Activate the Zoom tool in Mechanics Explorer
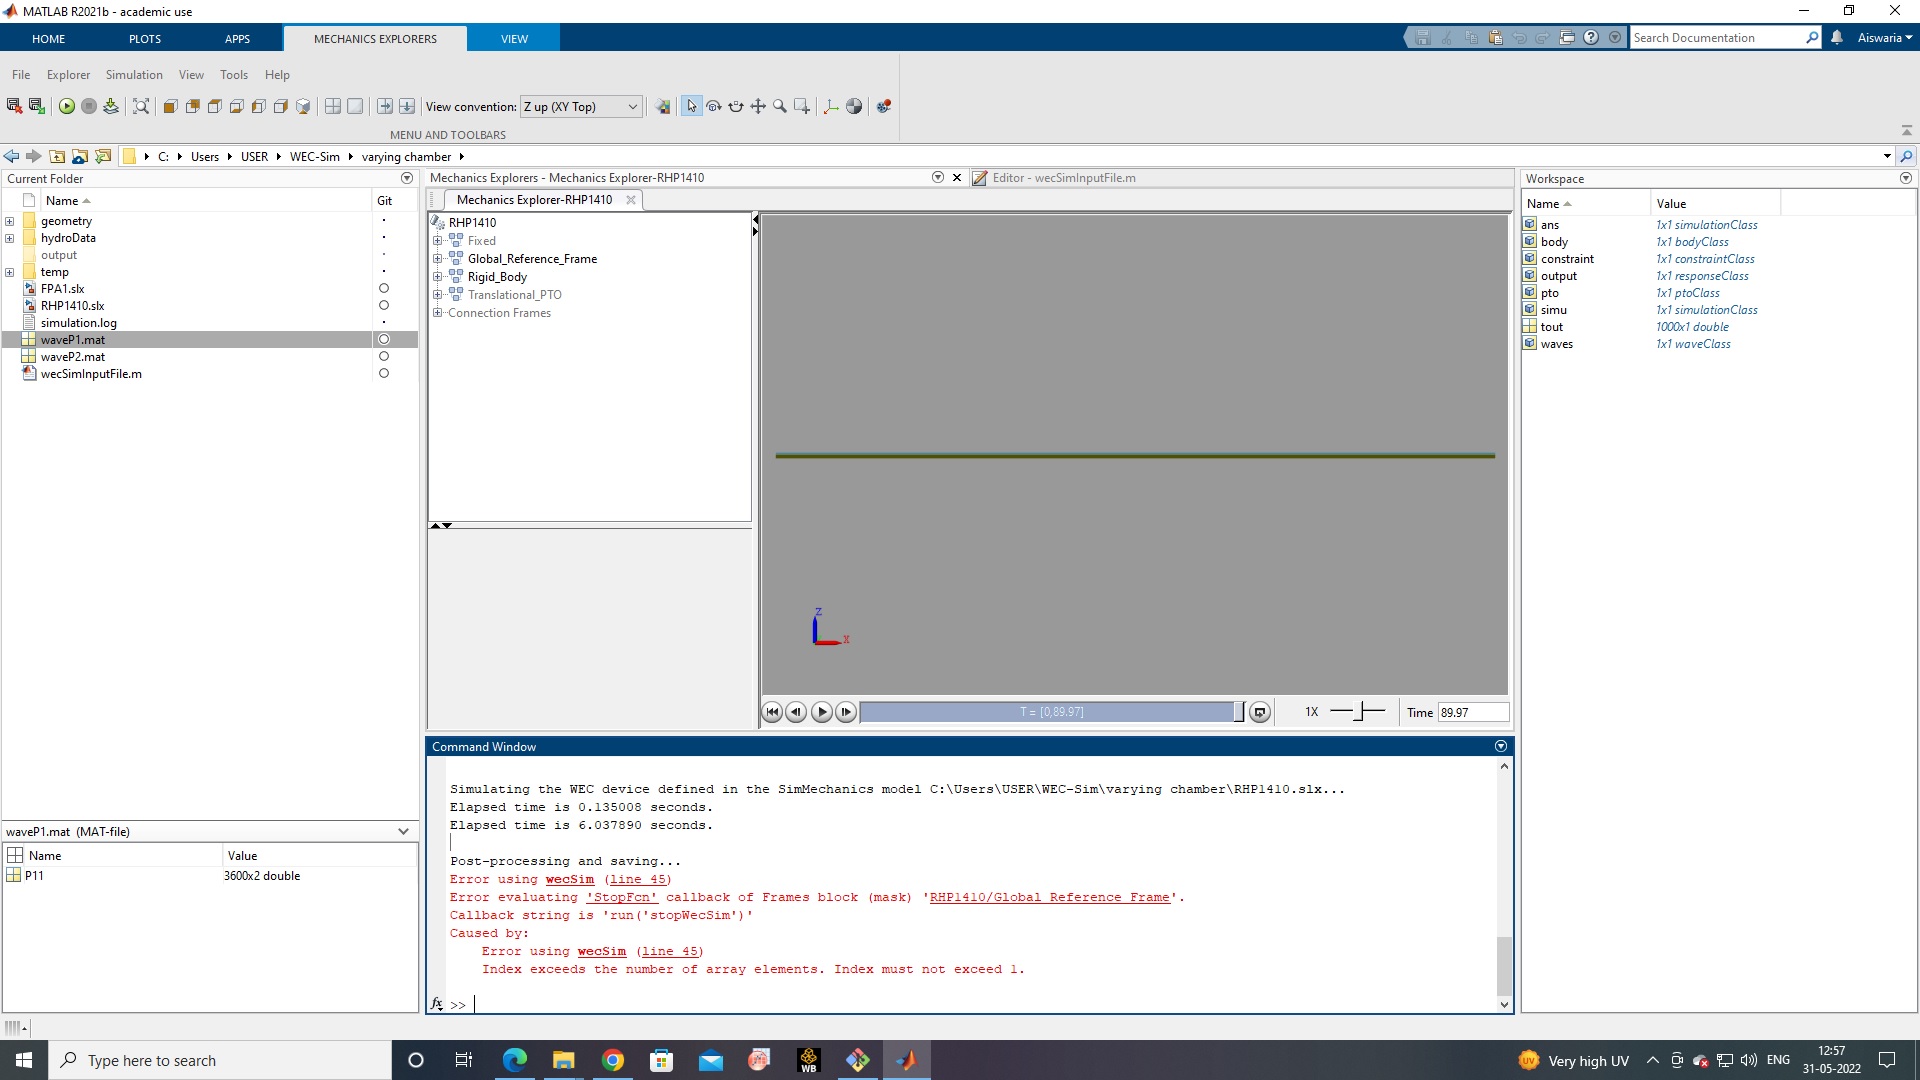This screenshot has height=1080, width=1920. point(781,106)
